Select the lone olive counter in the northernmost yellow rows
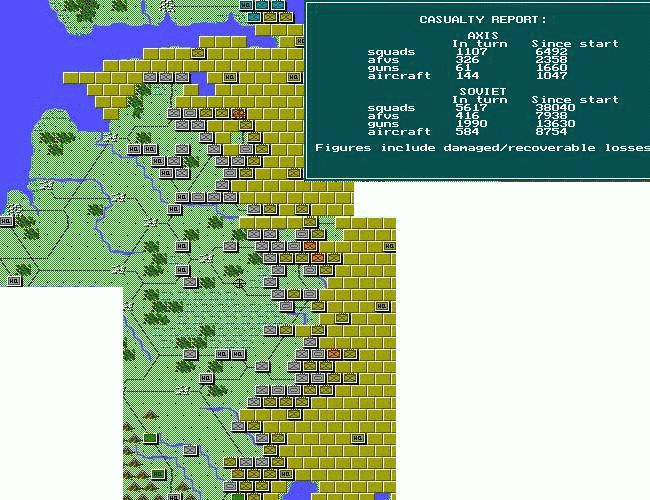650x500 pixels. click(198, 53)
